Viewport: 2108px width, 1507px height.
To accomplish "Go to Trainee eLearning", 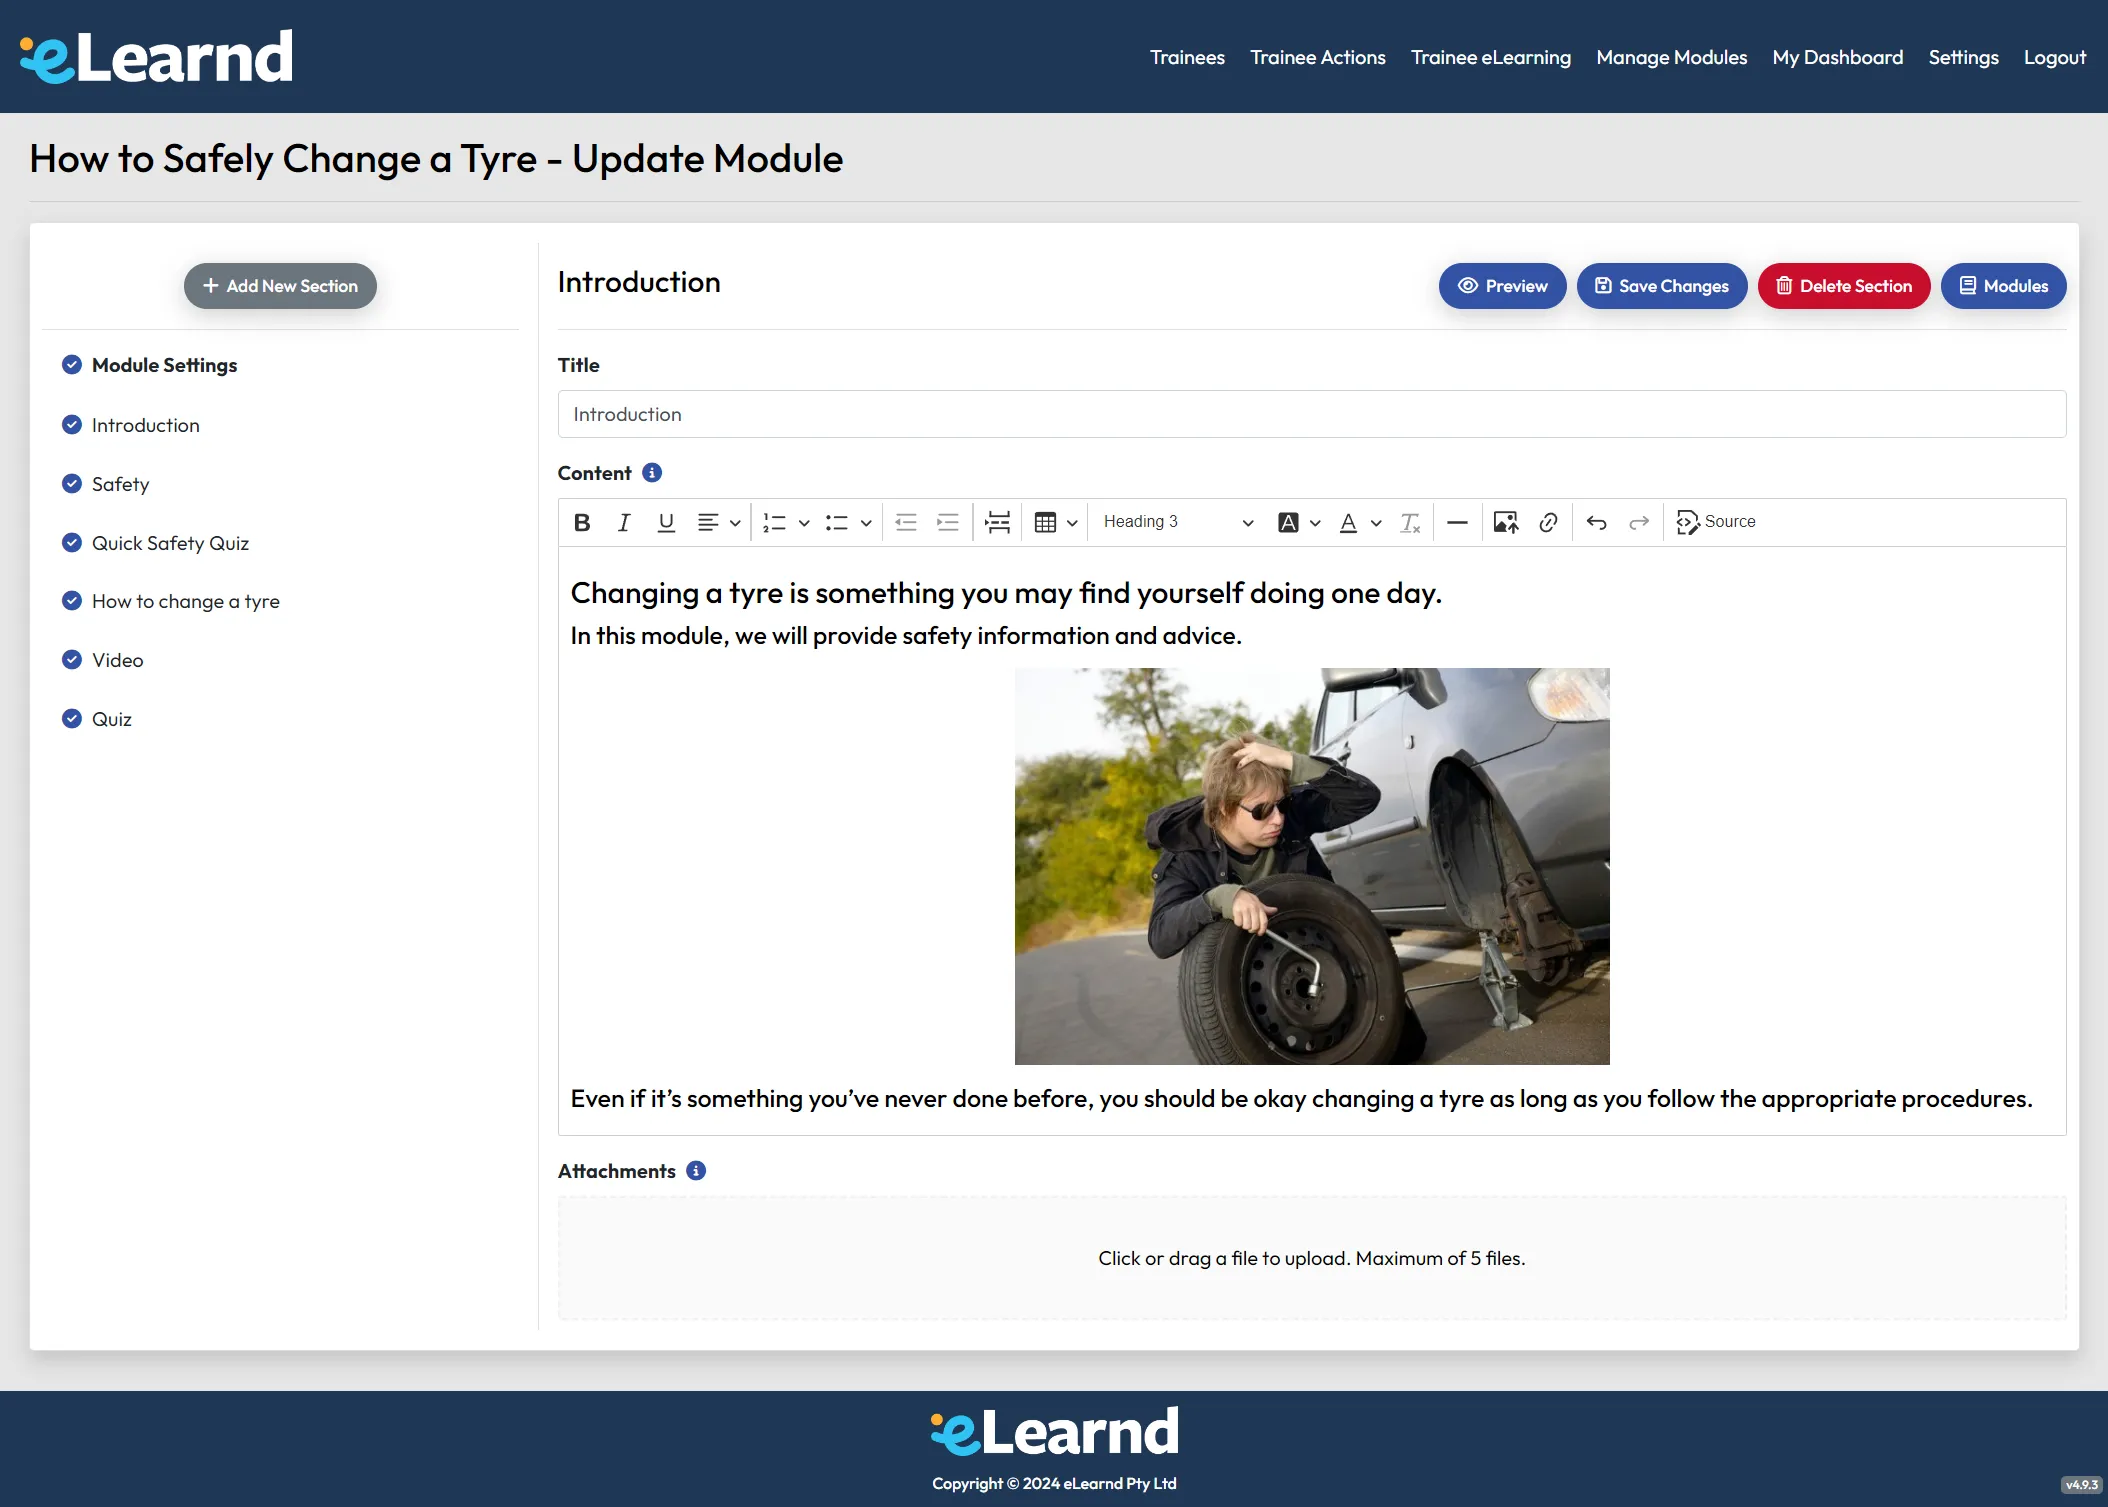I will coord(1490,57).
